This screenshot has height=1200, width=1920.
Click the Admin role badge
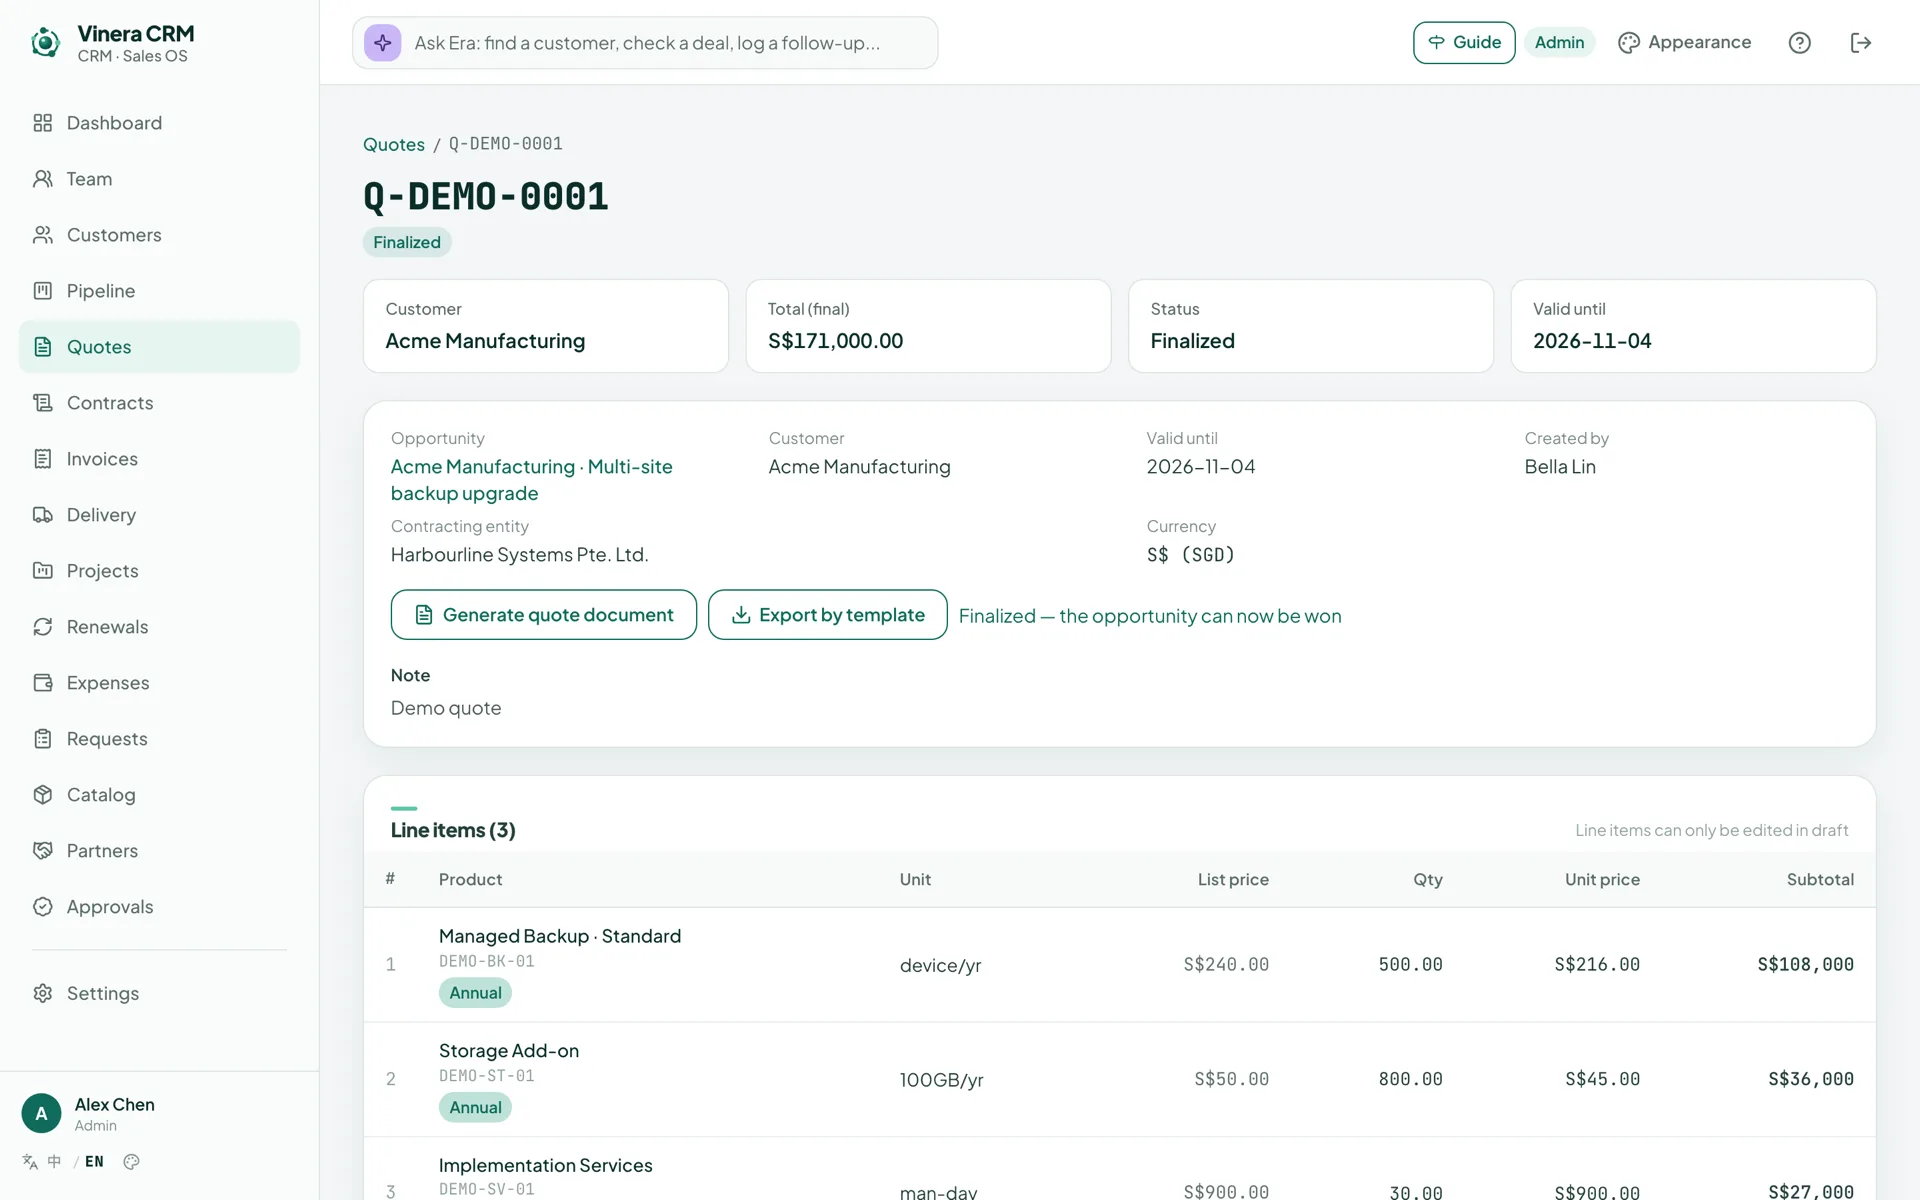click(x=1559, y=43)
